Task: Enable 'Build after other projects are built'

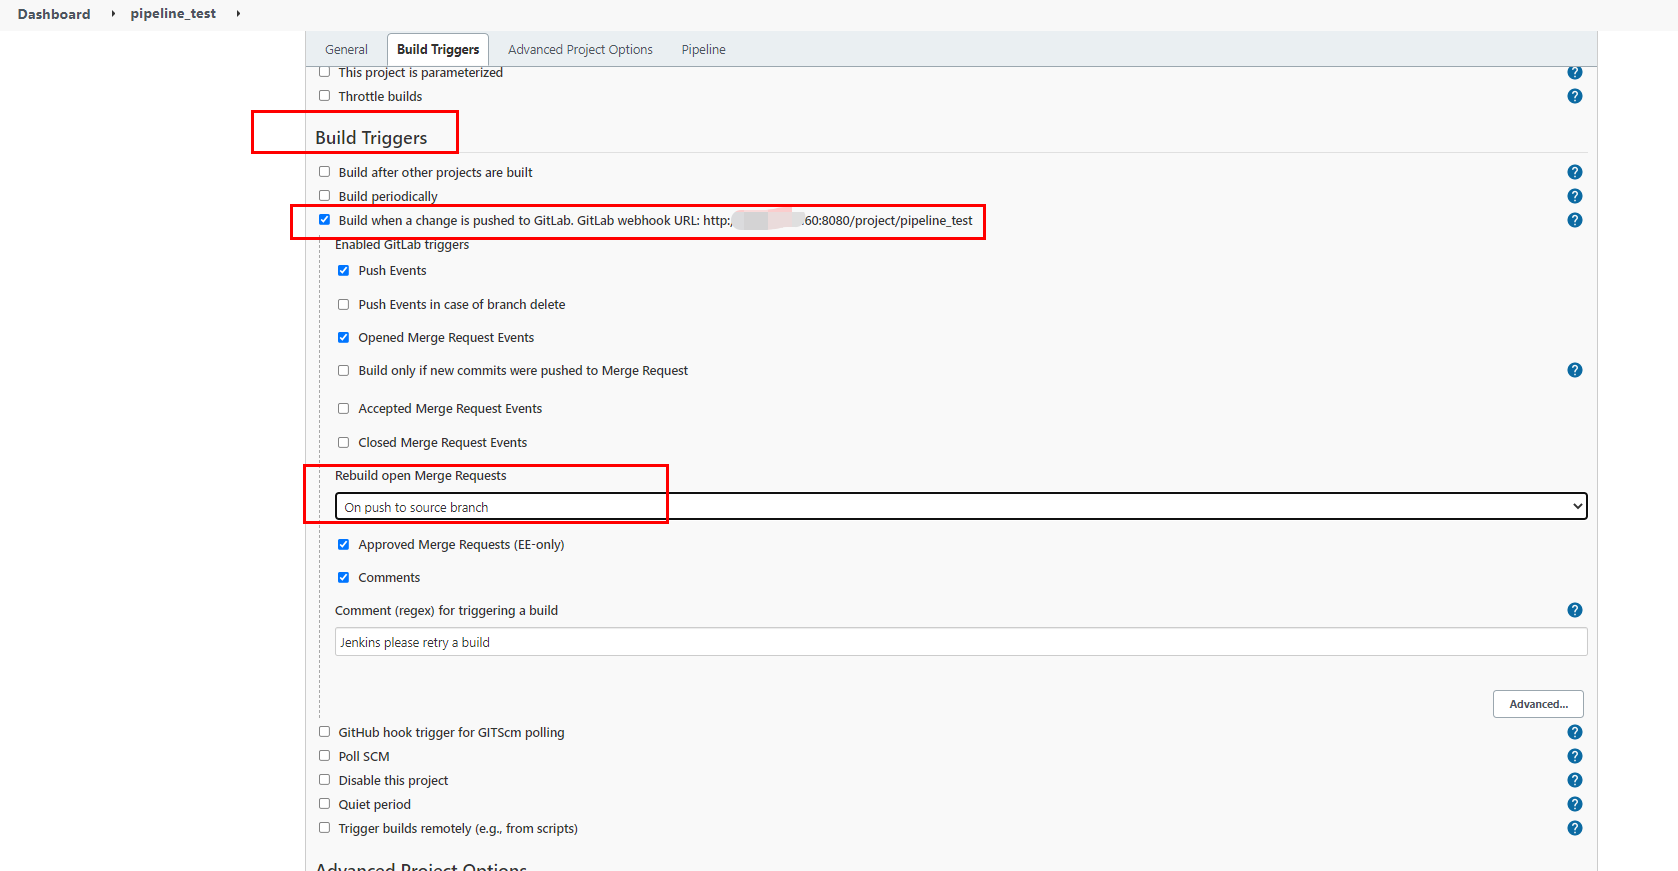Action: pos(324,172)
